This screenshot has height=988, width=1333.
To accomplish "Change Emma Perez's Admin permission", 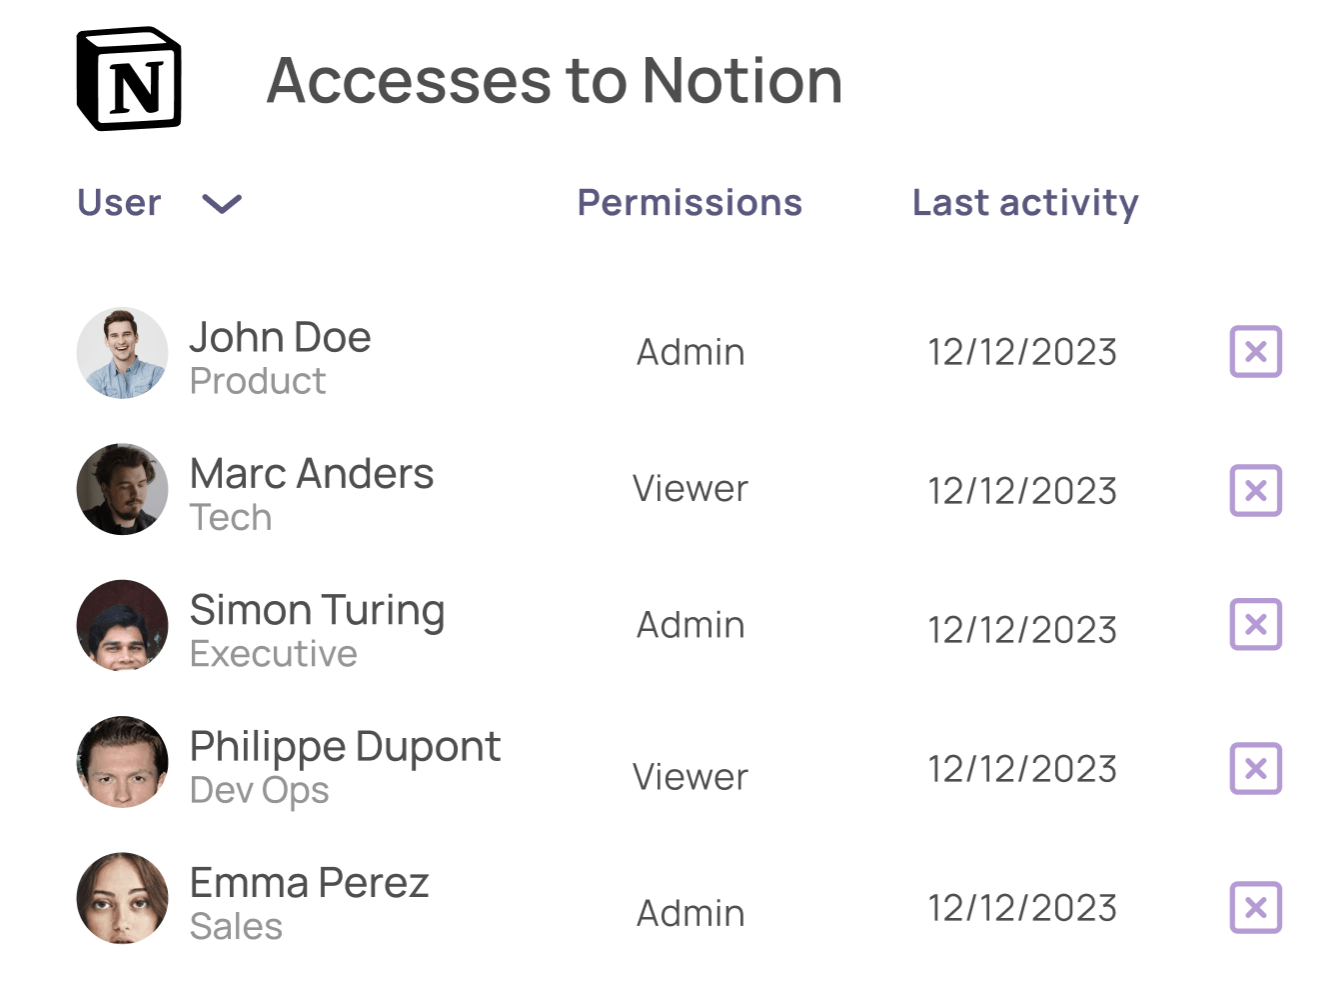I will point(690,913).
